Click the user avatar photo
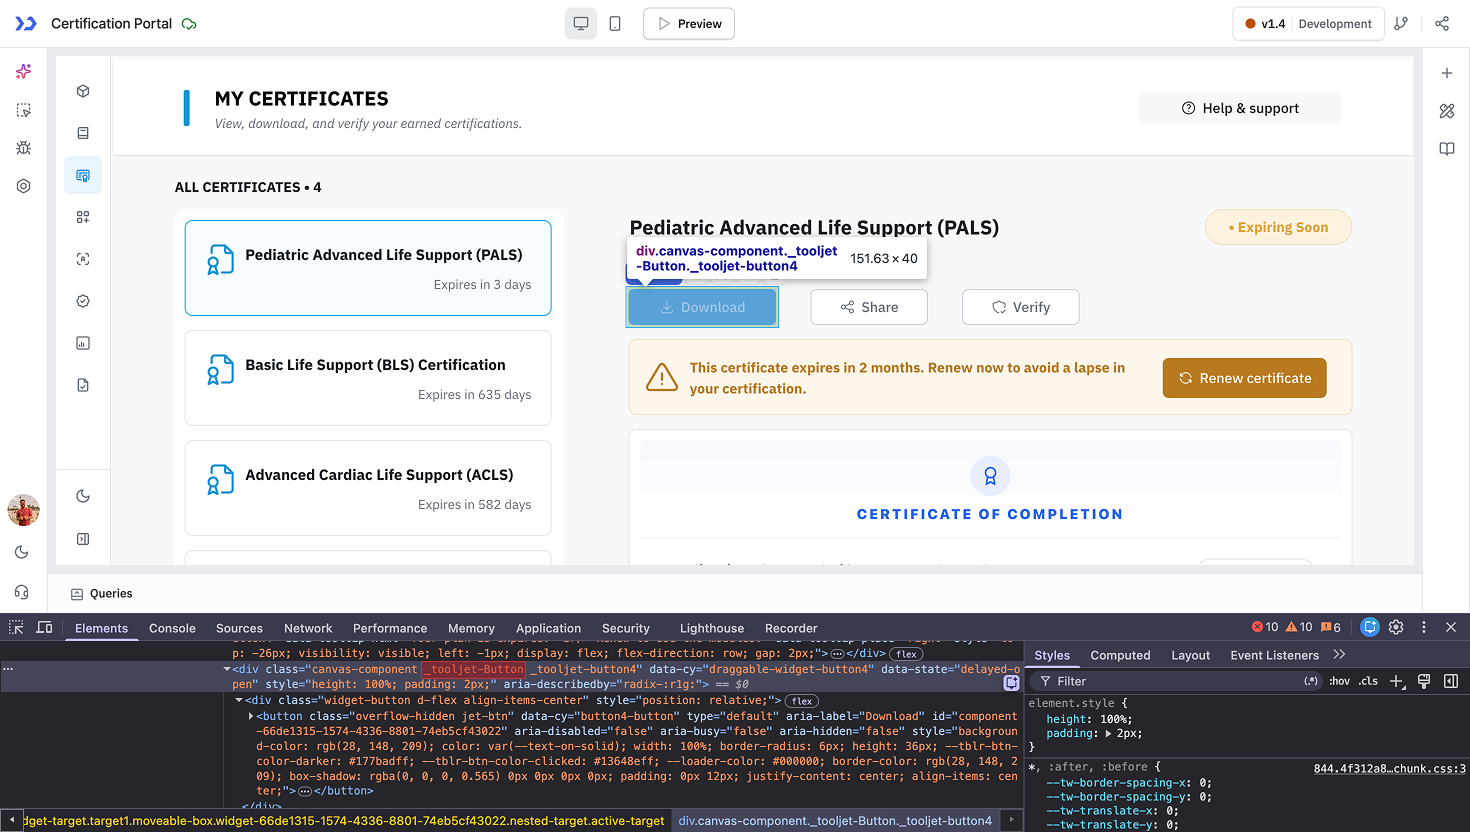Image resolution: width=1470 pixels, height=832 pixels. (23, 510)
